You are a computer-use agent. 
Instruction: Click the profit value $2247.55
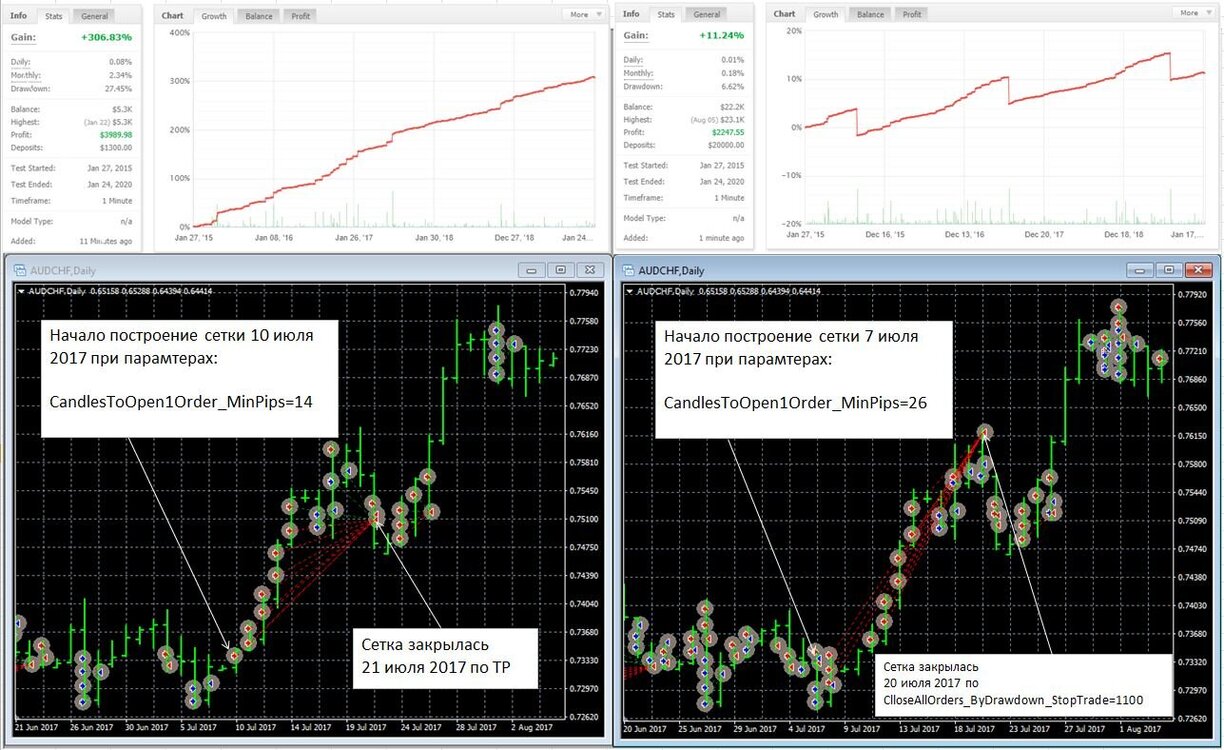click(728, 133)
